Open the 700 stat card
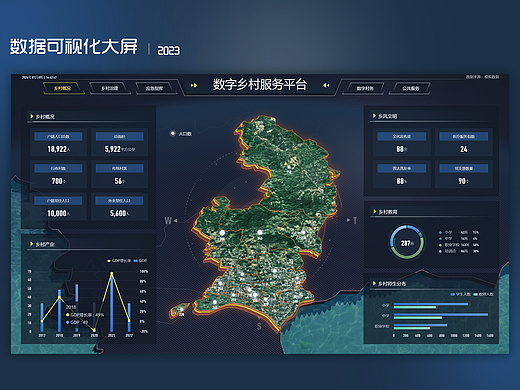Viewport: 520px width, 390px height. click(x=59, y=174)
